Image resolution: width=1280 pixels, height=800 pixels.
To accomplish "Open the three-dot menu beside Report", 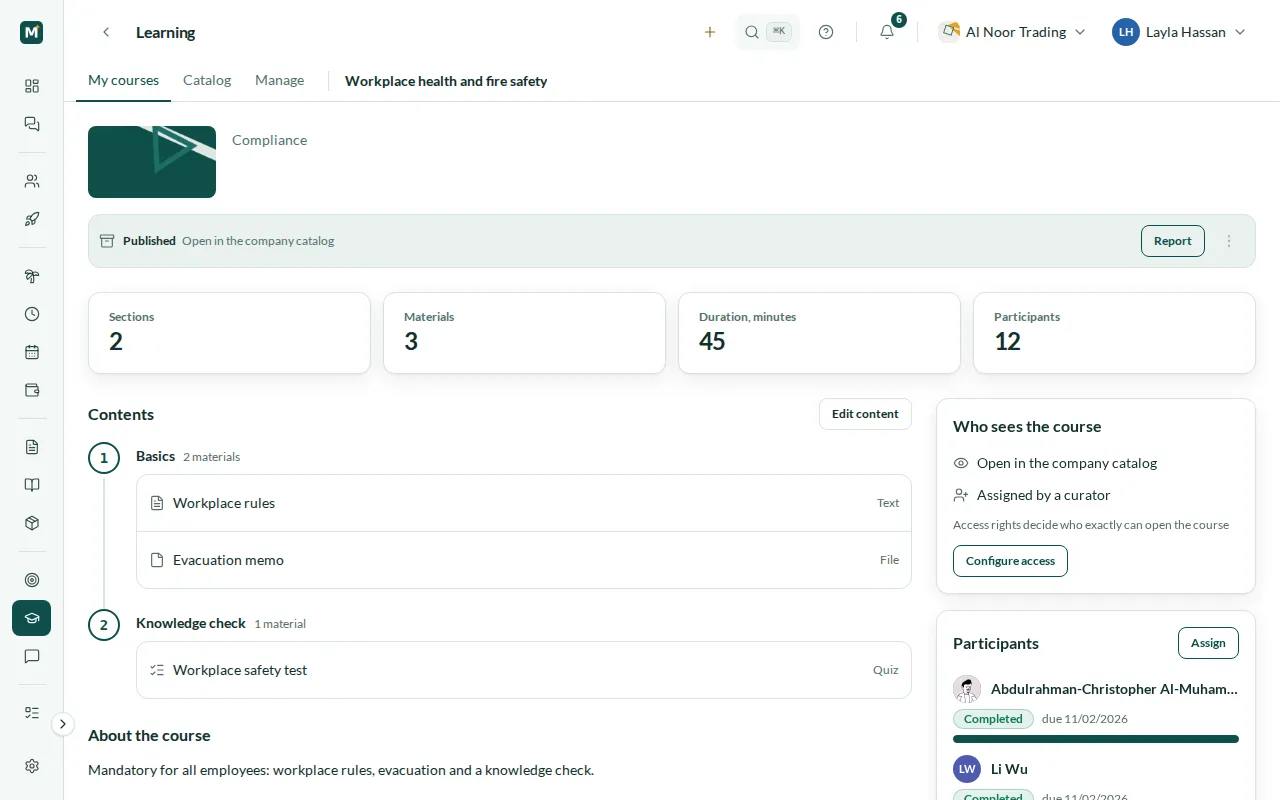I will pos(1229,241).
